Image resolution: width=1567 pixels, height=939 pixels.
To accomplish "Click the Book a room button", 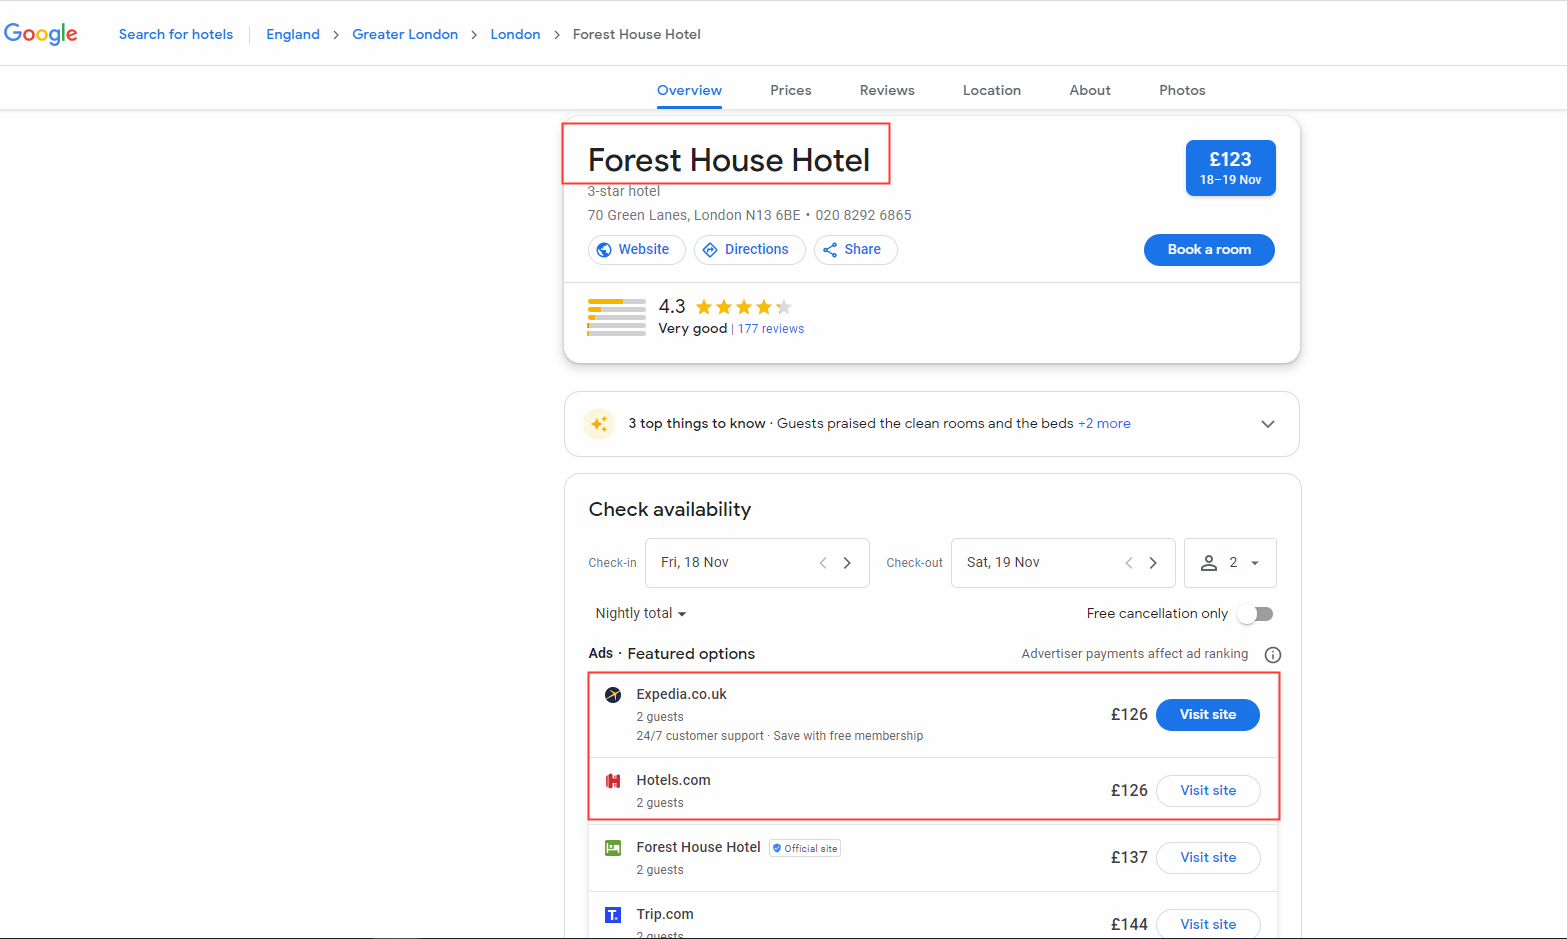I will pos(1209,250).
